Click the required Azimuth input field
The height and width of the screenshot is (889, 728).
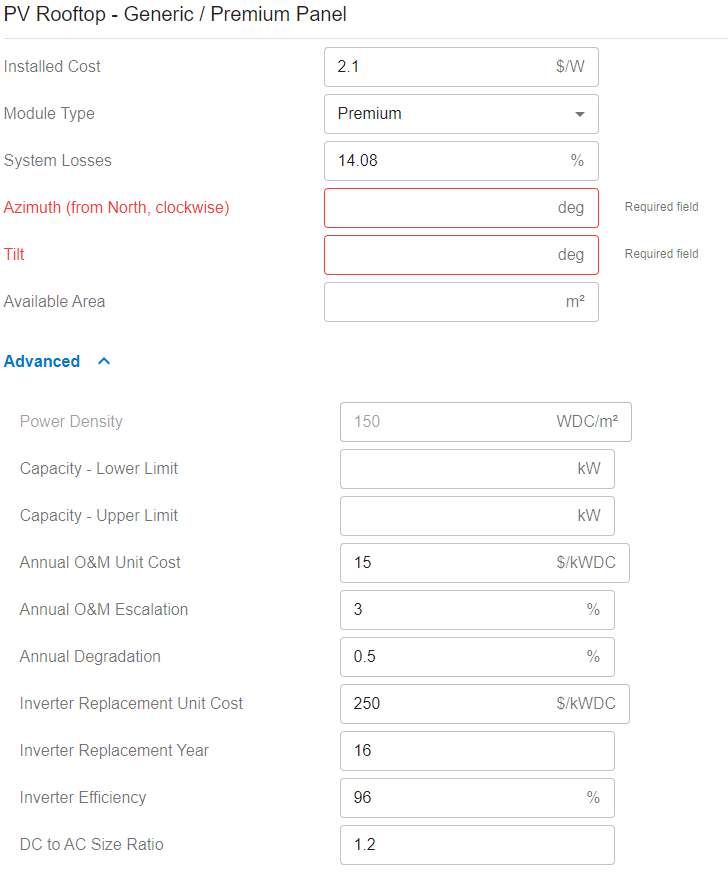point(440,208)
